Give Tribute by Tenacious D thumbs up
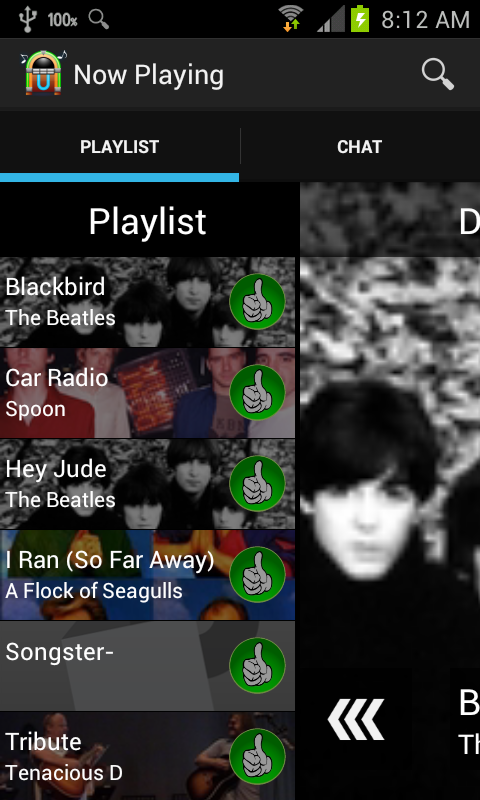This screenshot has height=800, width=480. pos(258,756)
